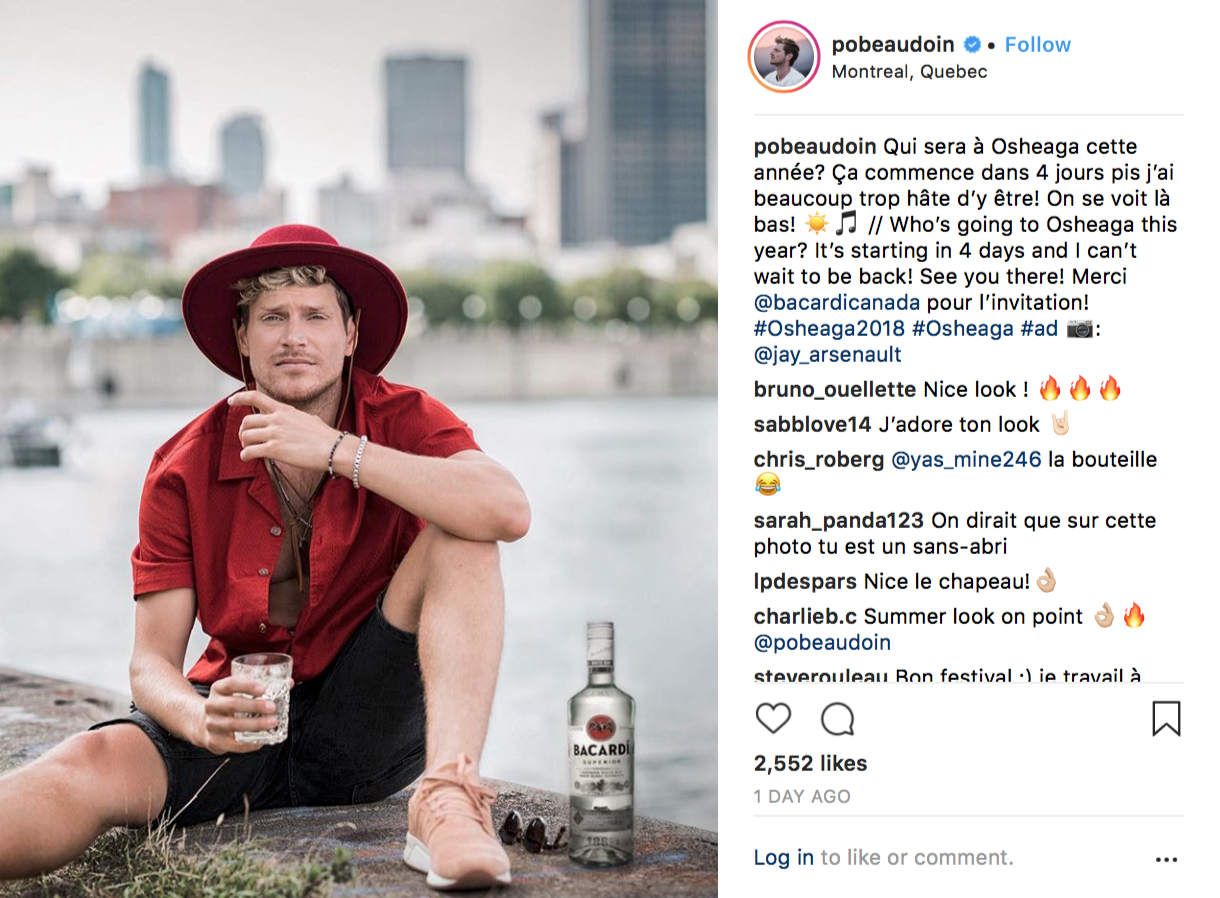View sarah_panda123's profile from comments

click(x=840, y=521)
